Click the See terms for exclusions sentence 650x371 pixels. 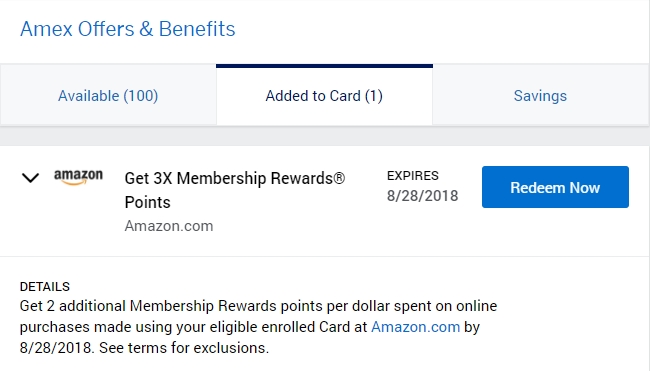184,348
